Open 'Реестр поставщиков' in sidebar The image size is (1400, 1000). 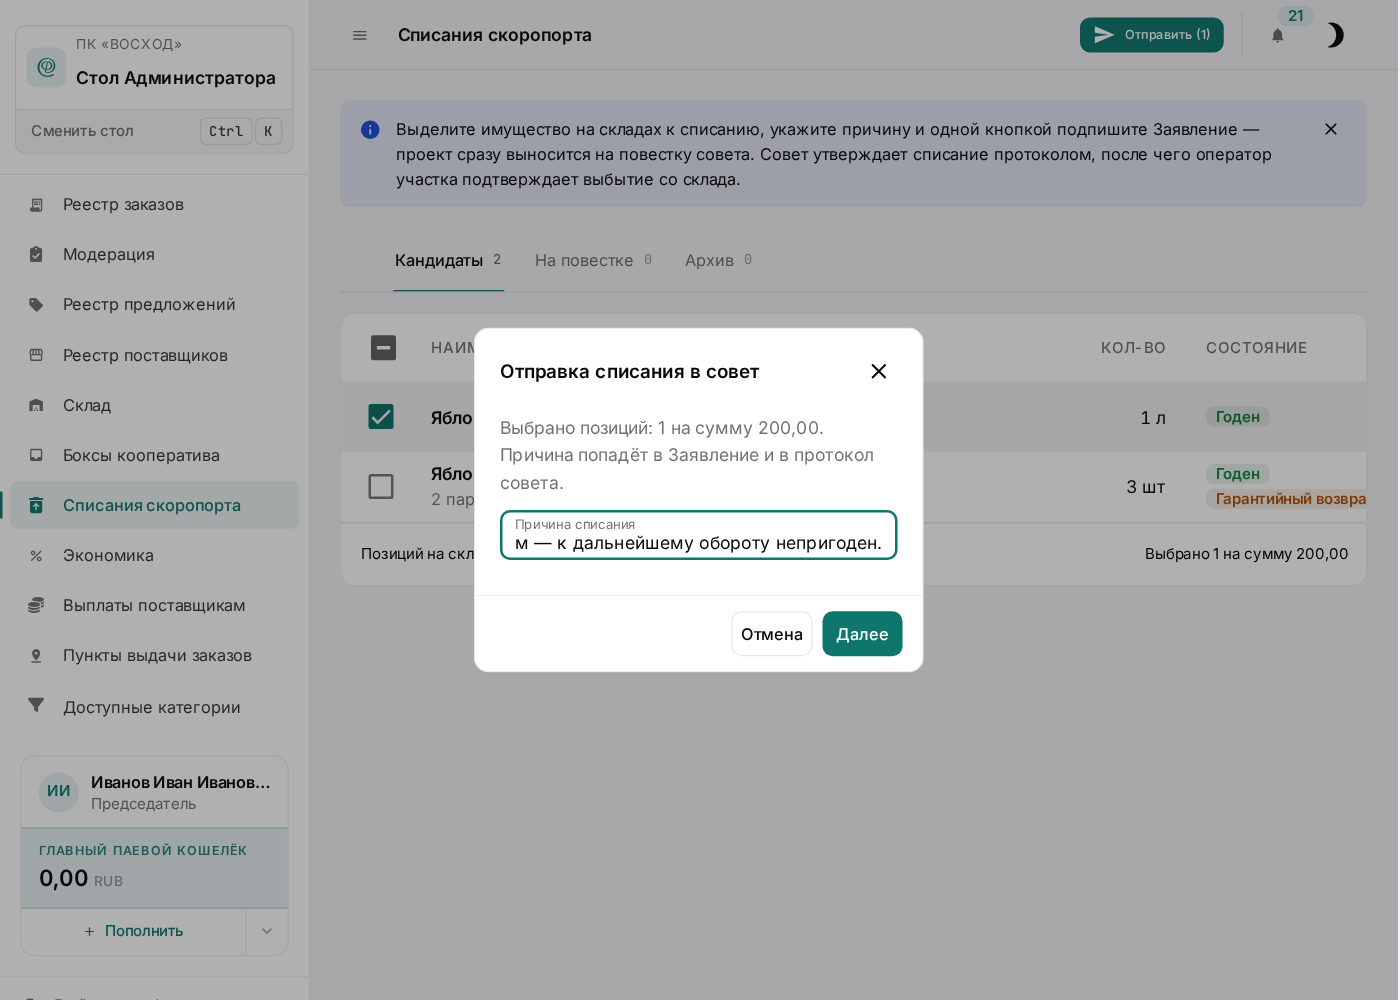[x=155, y=355]
